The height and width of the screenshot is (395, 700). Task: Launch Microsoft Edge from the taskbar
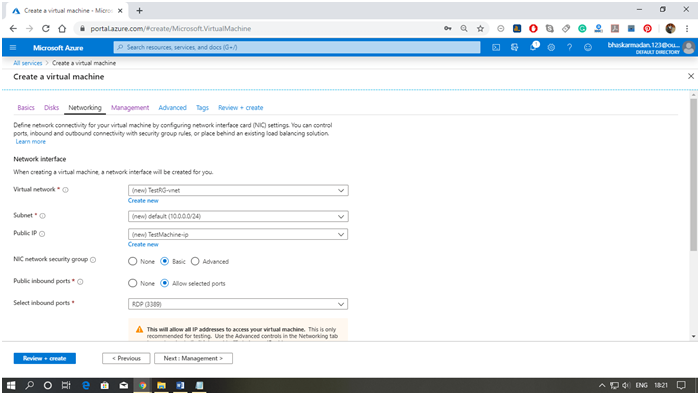tap(86, 385)
